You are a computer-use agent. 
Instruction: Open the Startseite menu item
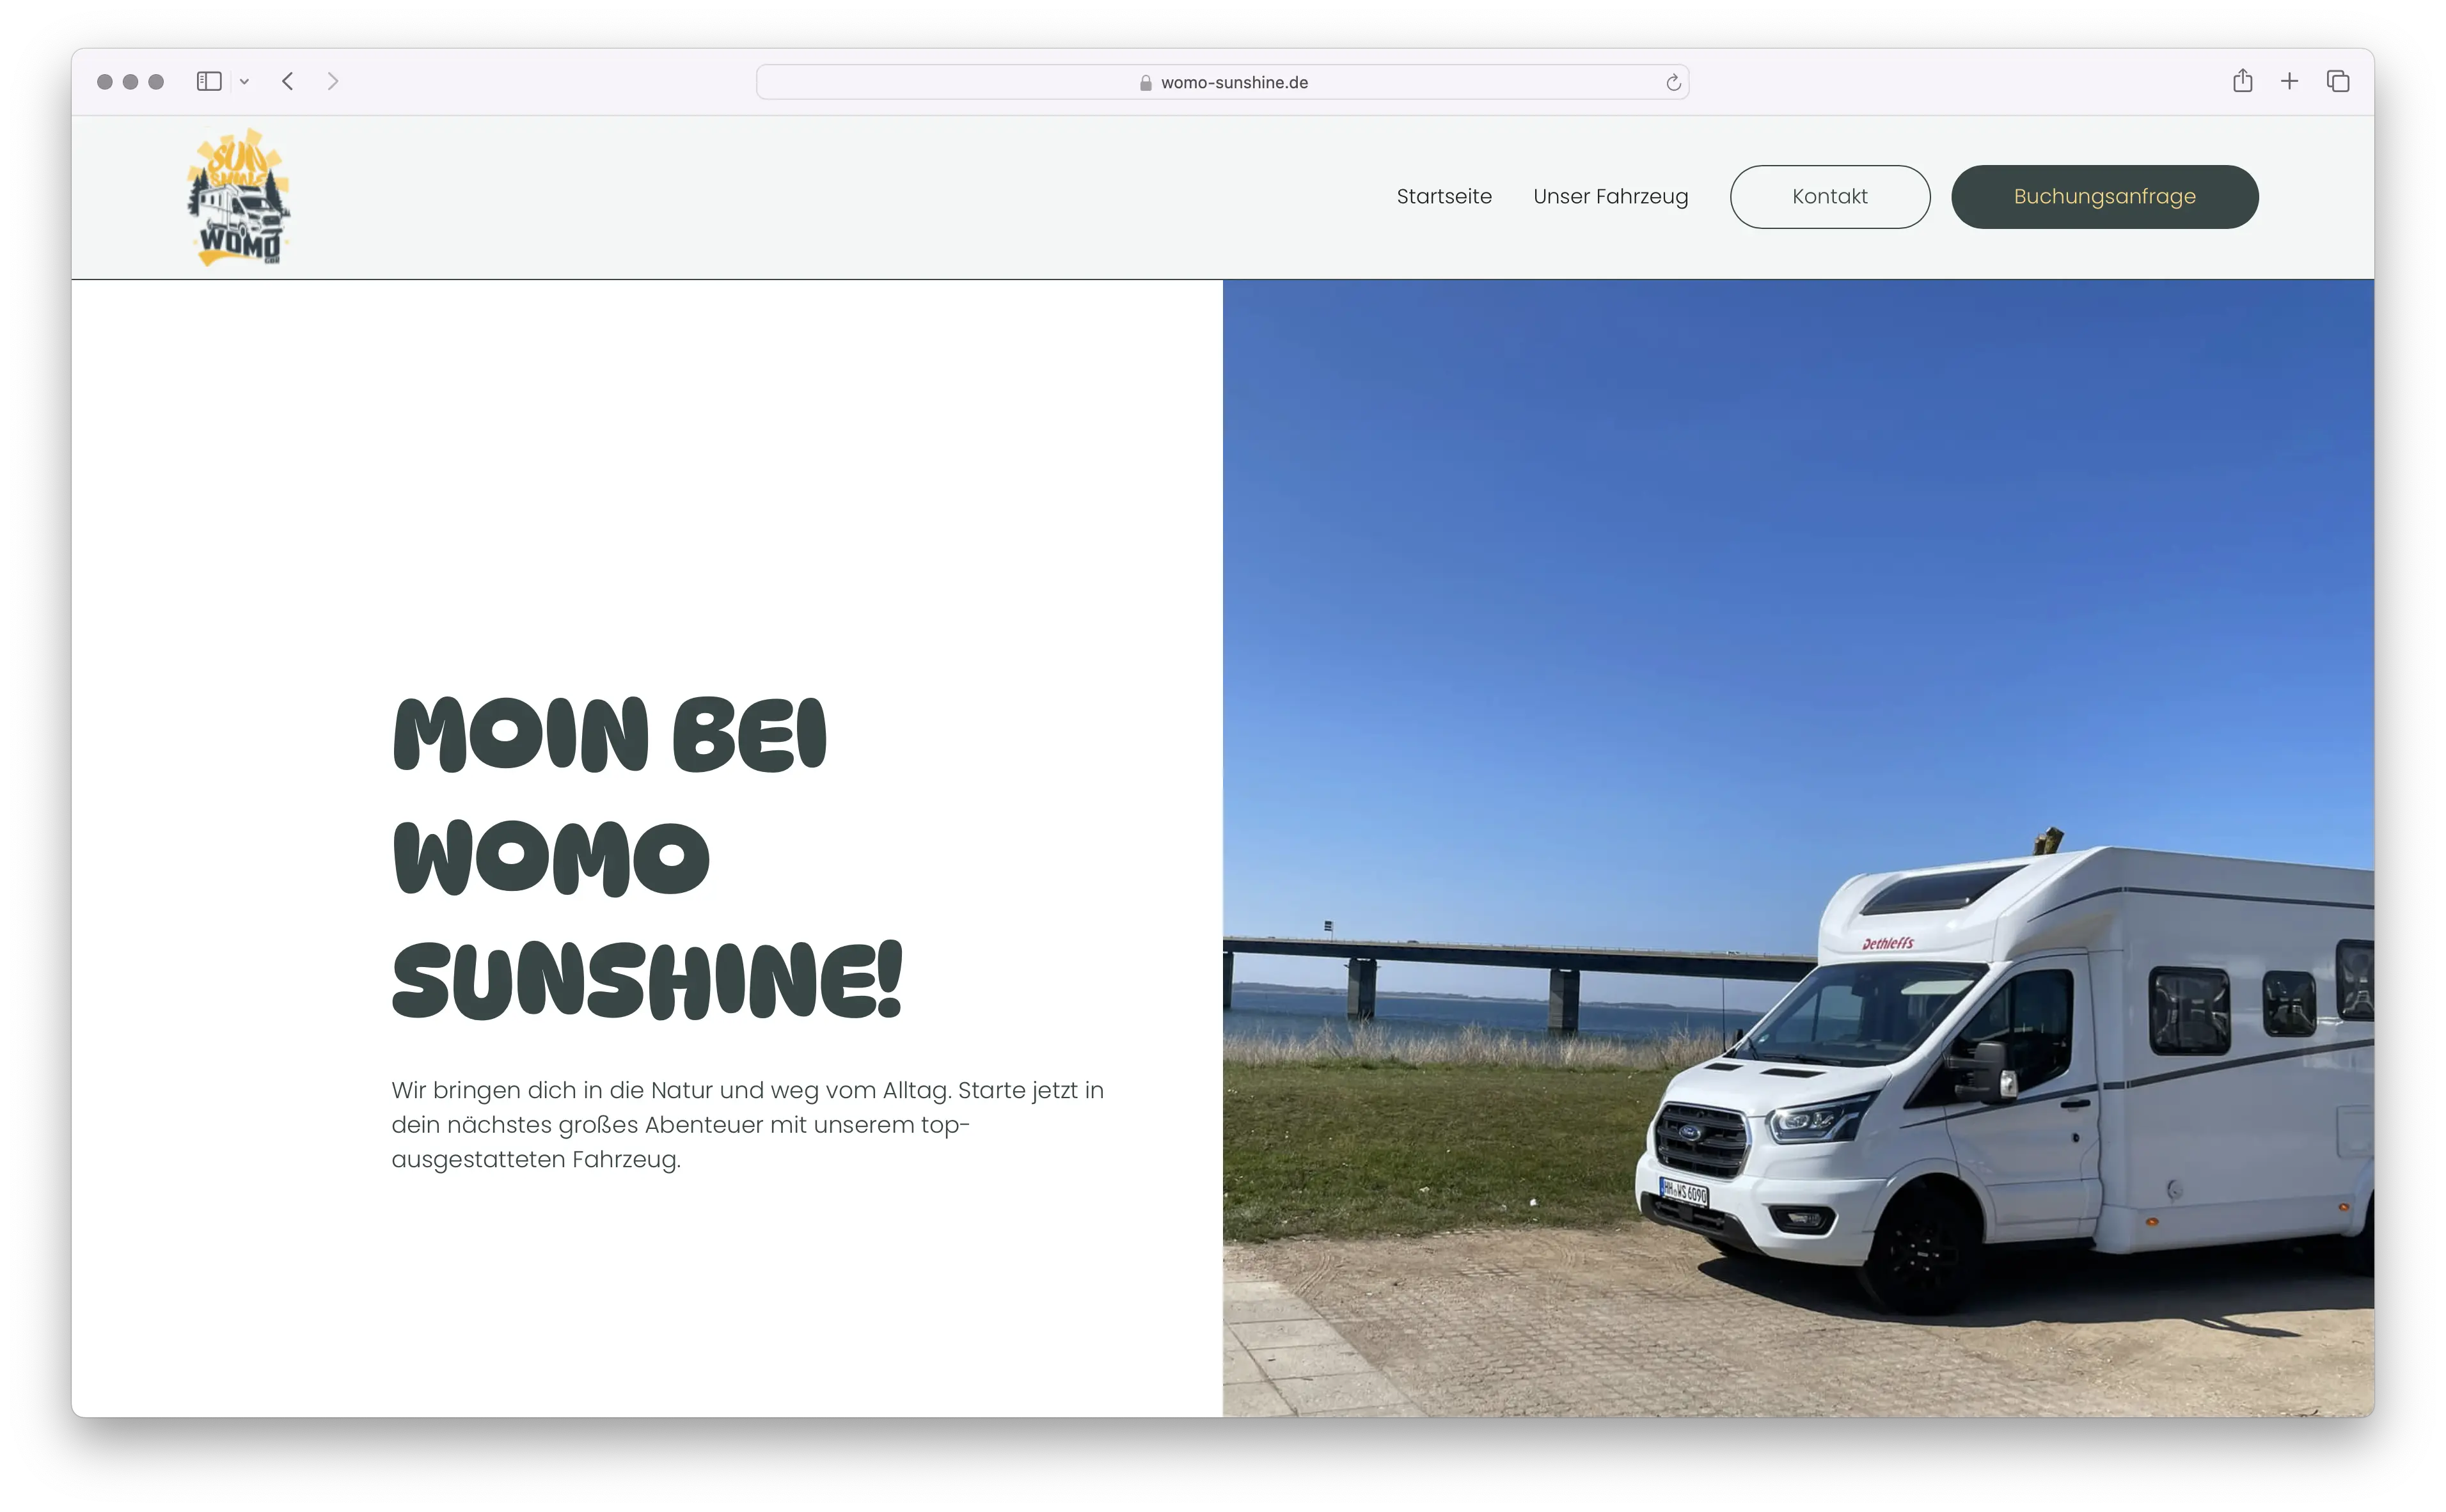[1444, 196]
